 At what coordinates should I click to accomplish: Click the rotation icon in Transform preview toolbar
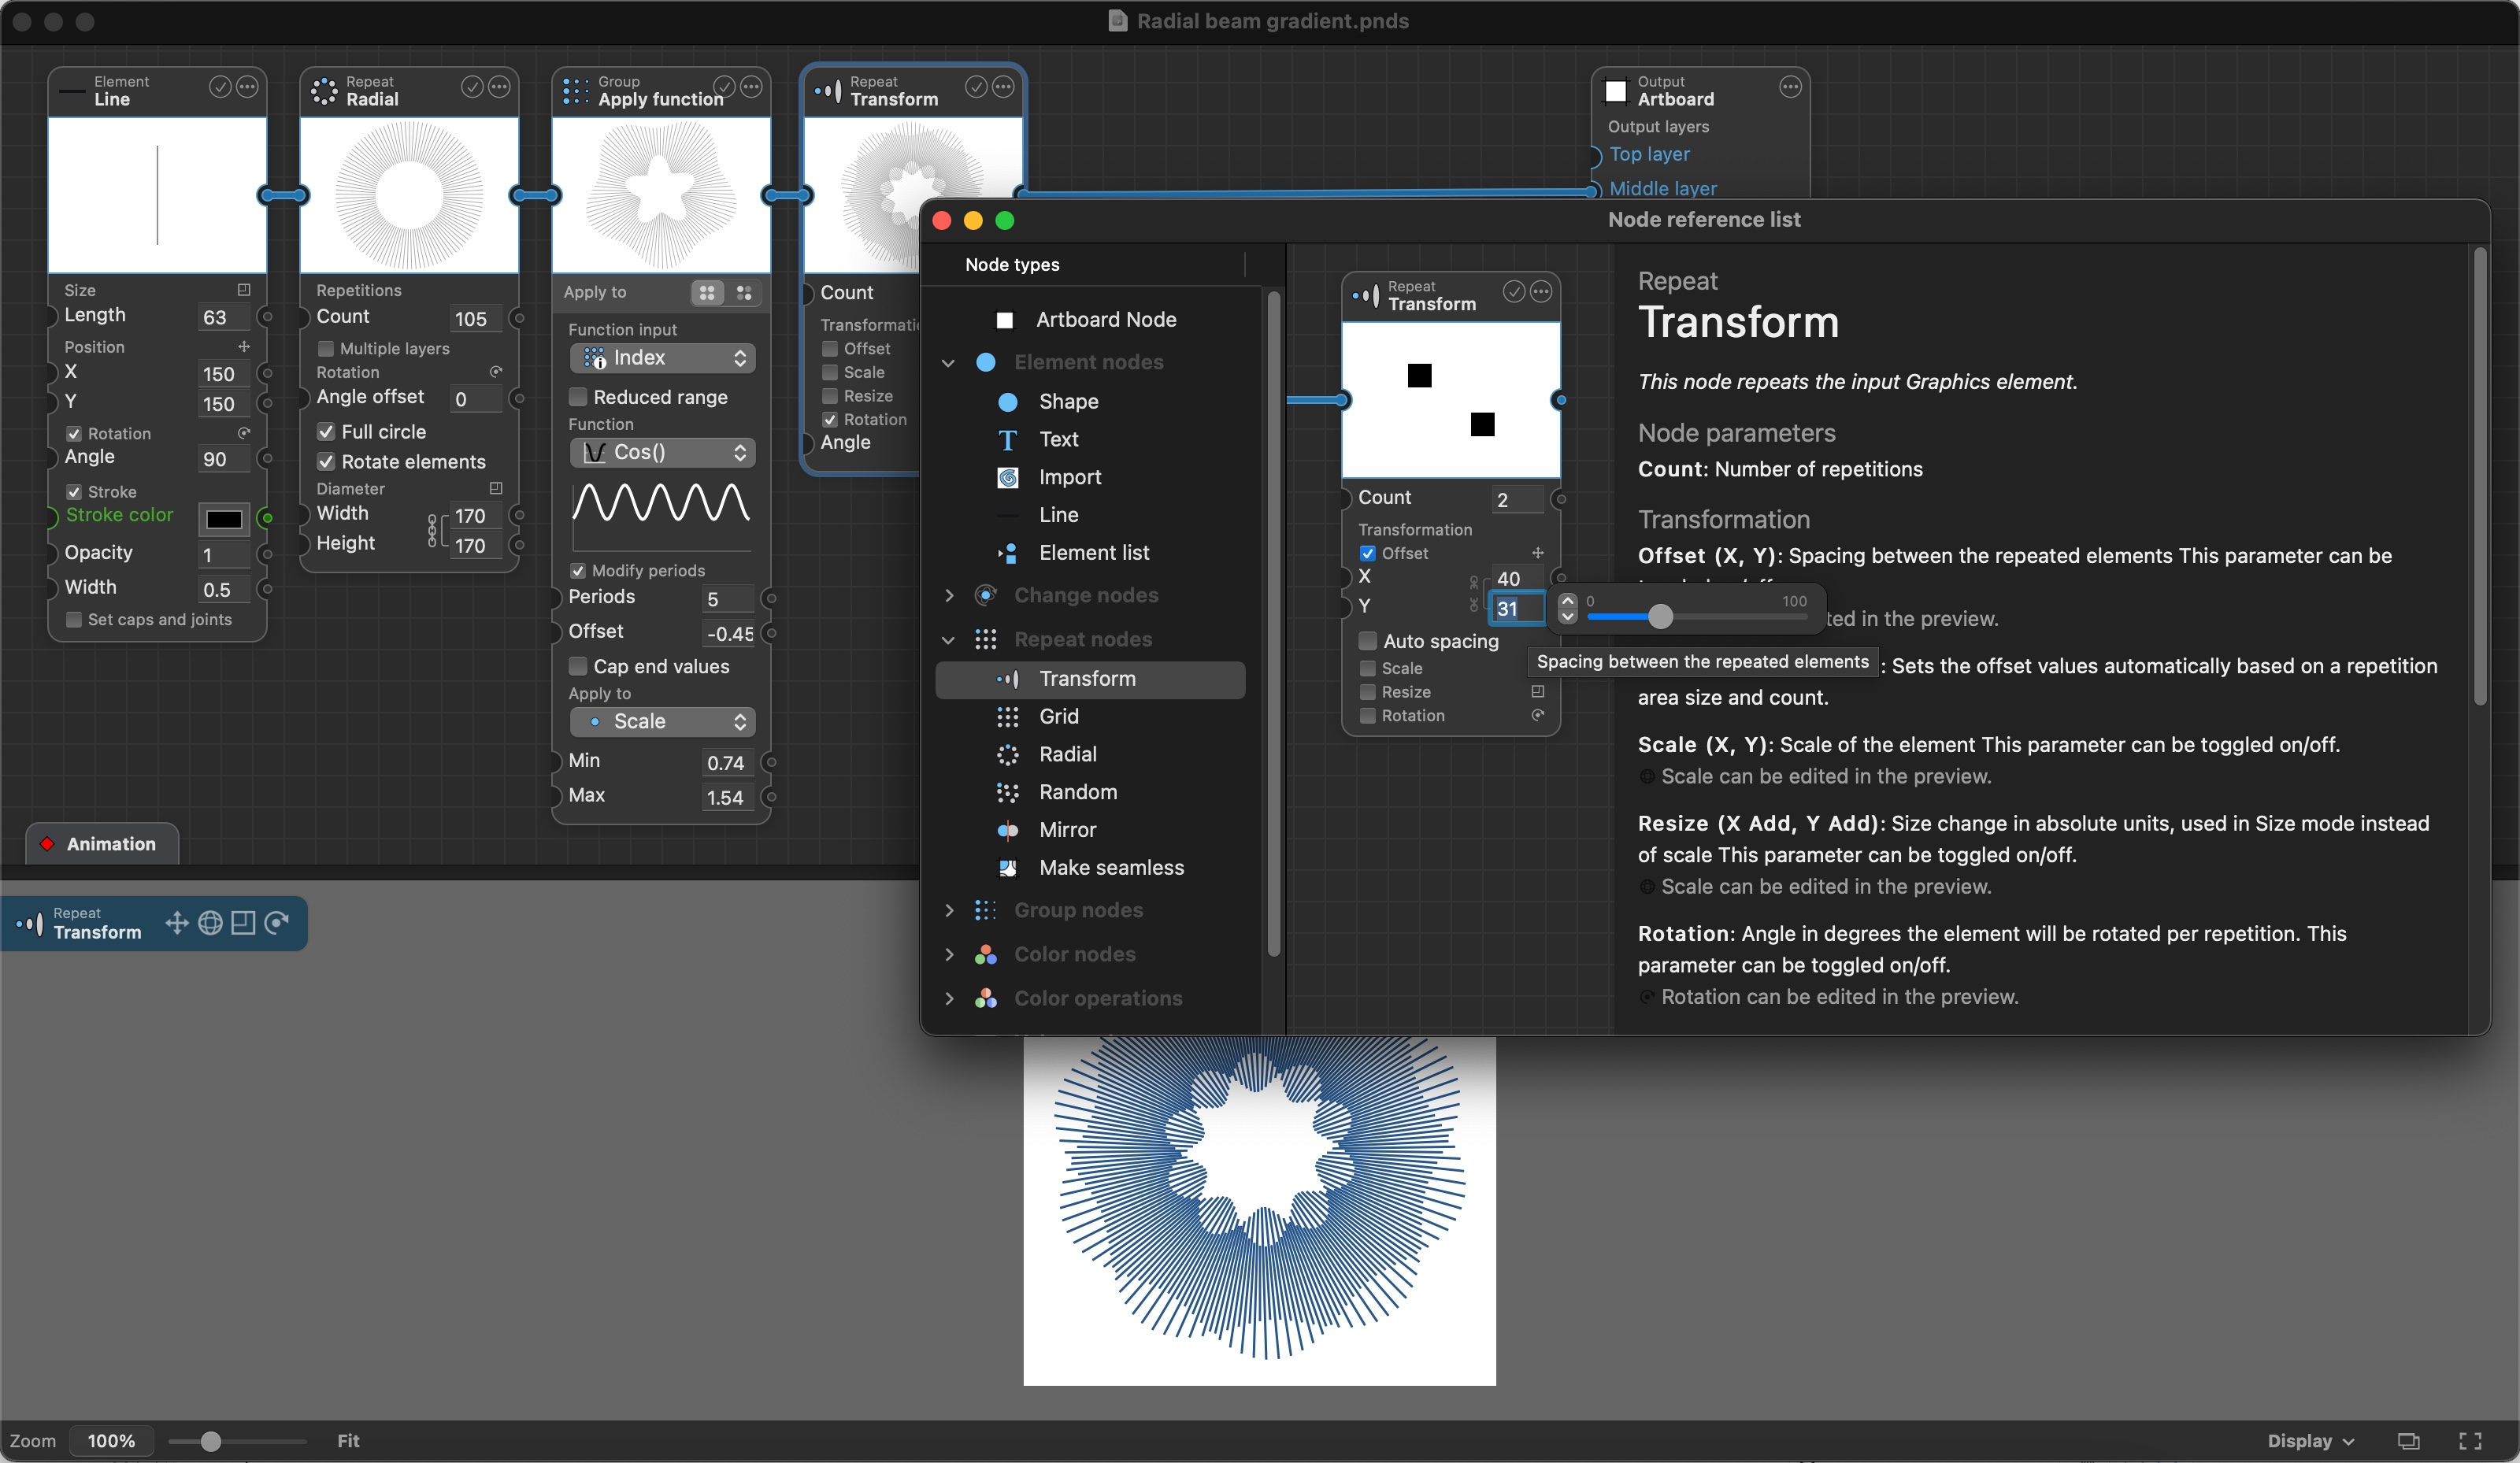click(277, 922)
